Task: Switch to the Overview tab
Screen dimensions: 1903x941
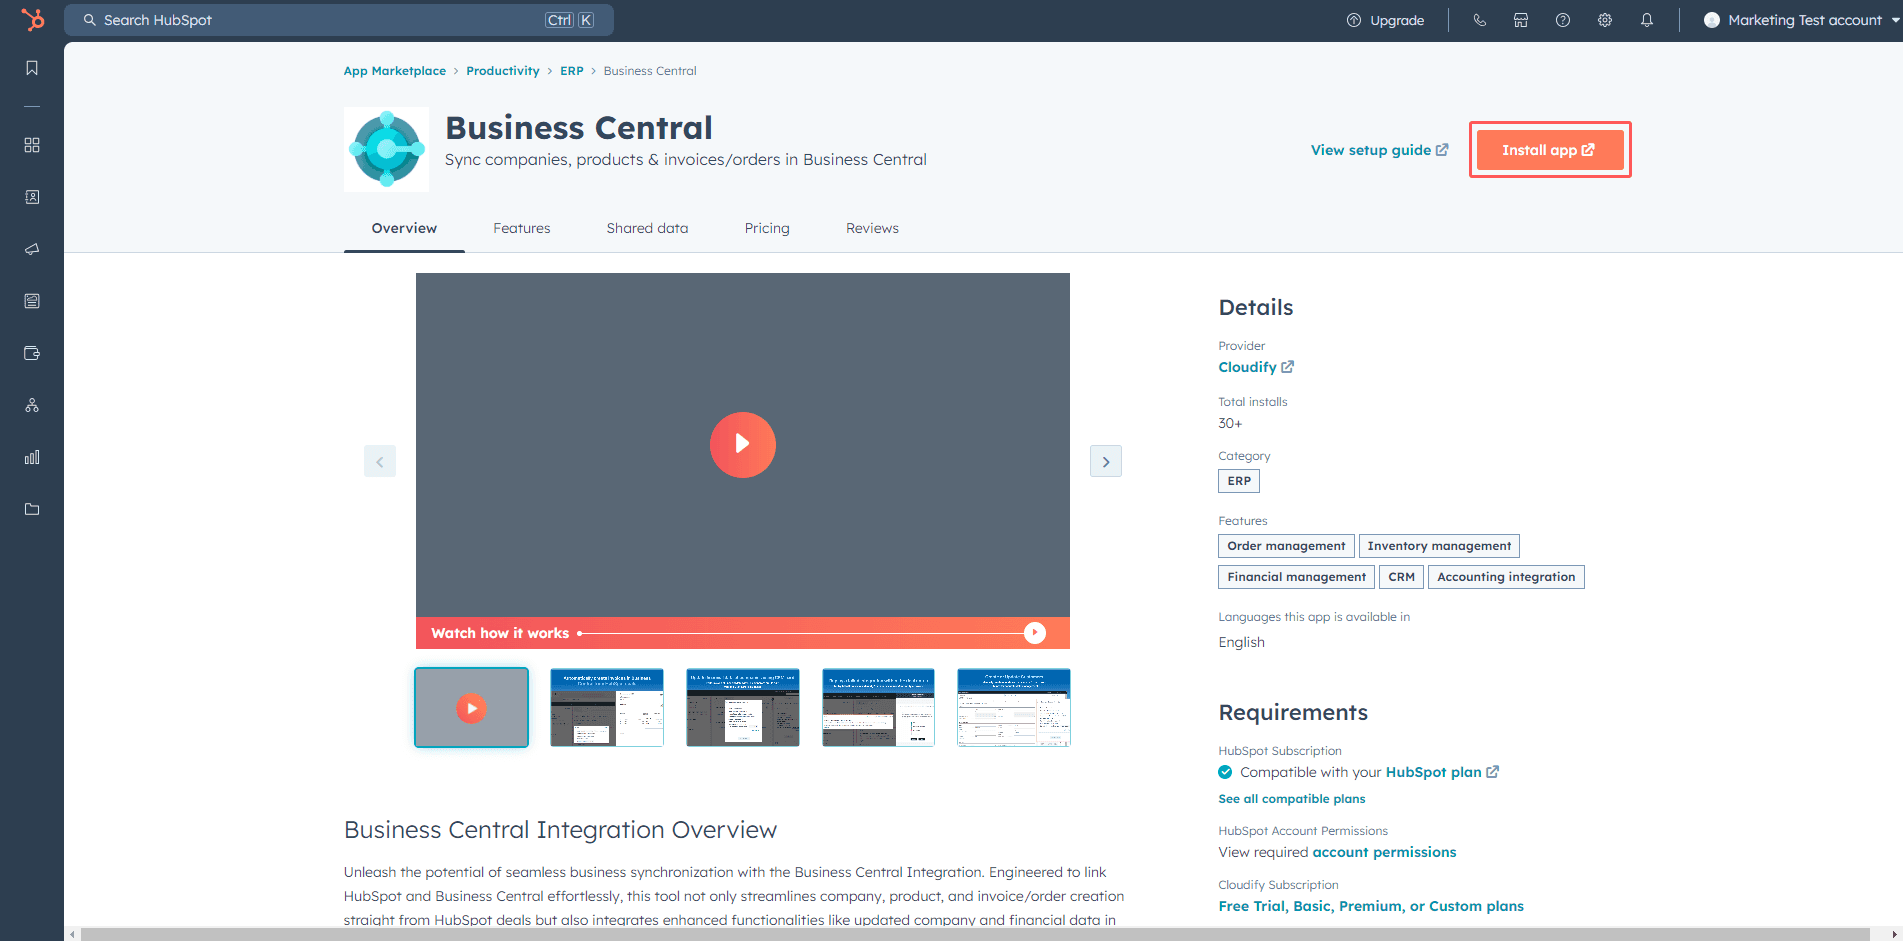Action: 404,228
